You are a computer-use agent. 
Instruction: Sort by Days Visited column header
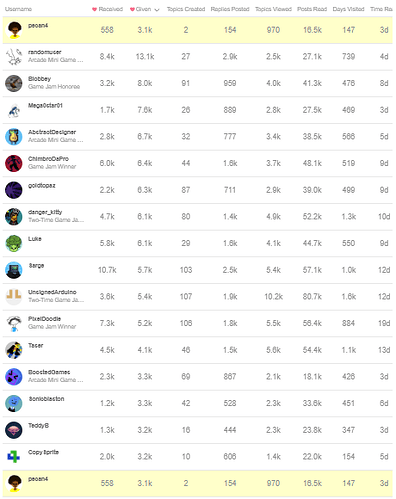348,9
